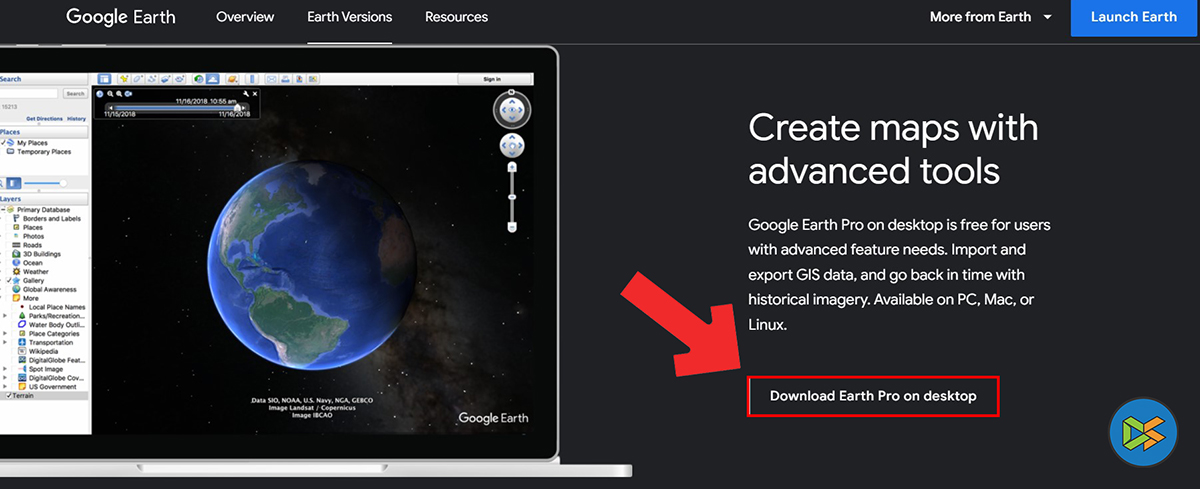Open the Resources nav tab
The width and height of the screenshot is (1200, 489).
coord(456,17)
